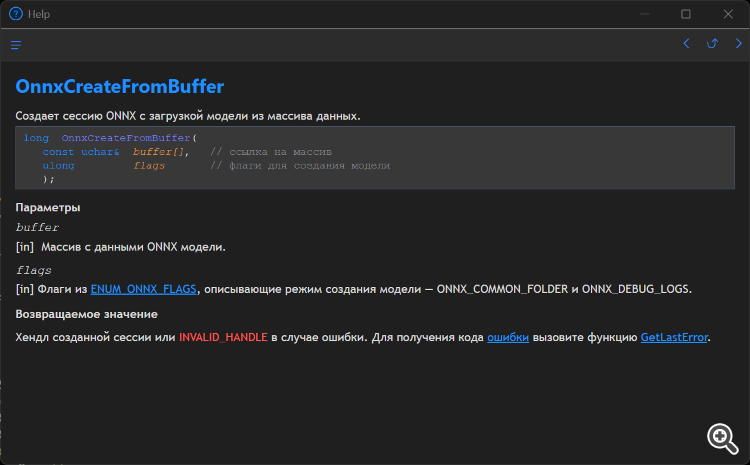
Task: Click the red INVALID_HANDLE text
Action: click(223, 339)
